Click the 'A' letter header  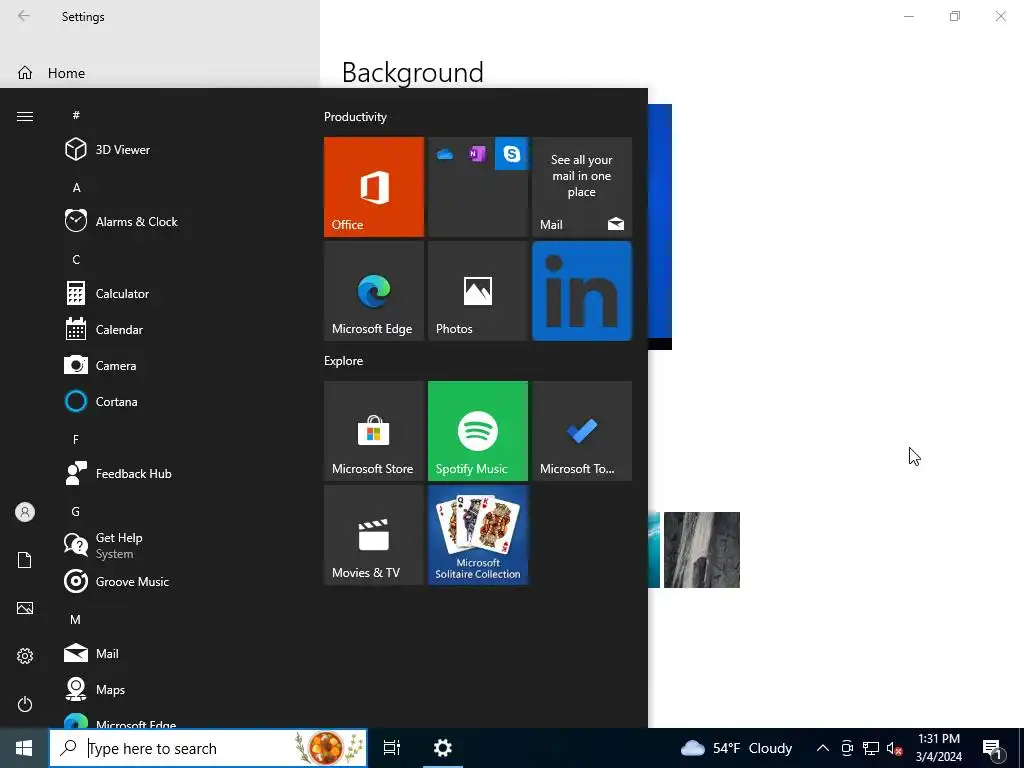click(x=76, y=187)
